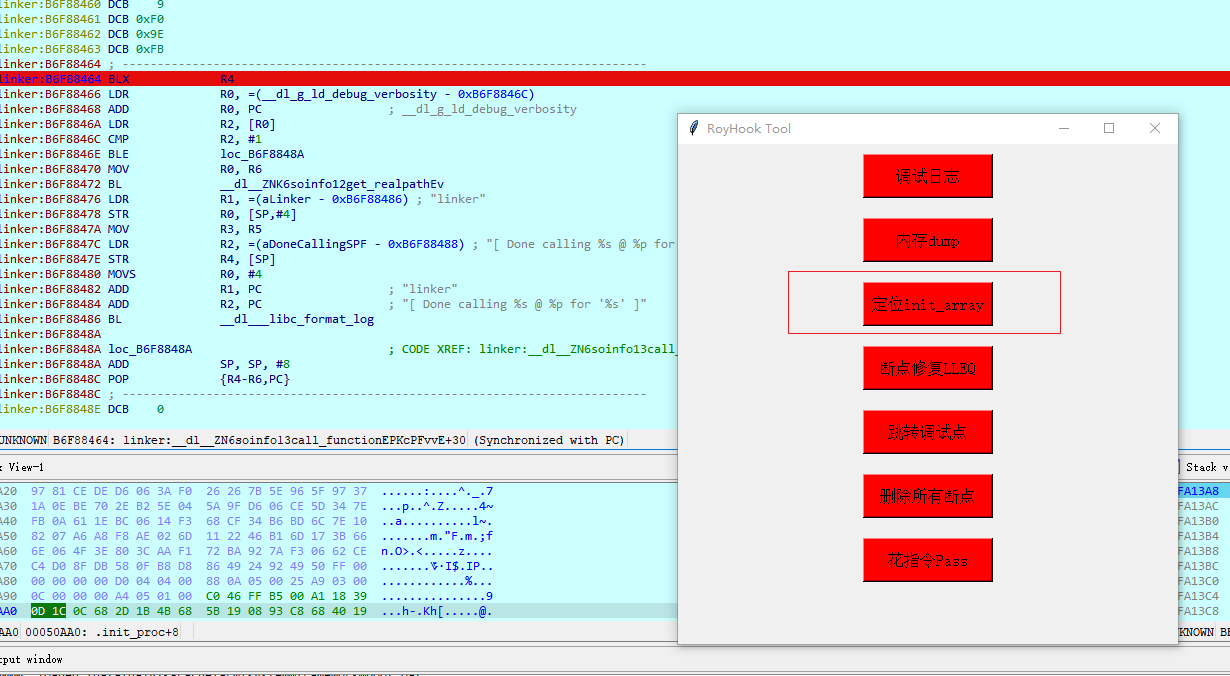Select the highlighted BLX R4 breakpoint line
The image size is (1230, 676).
coord(615,79)
